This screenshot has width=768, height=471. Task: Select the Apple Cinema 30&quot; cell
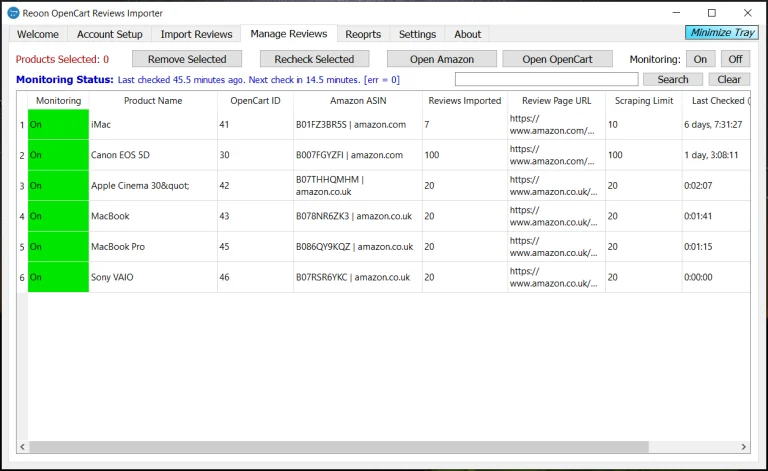[153, 186]
